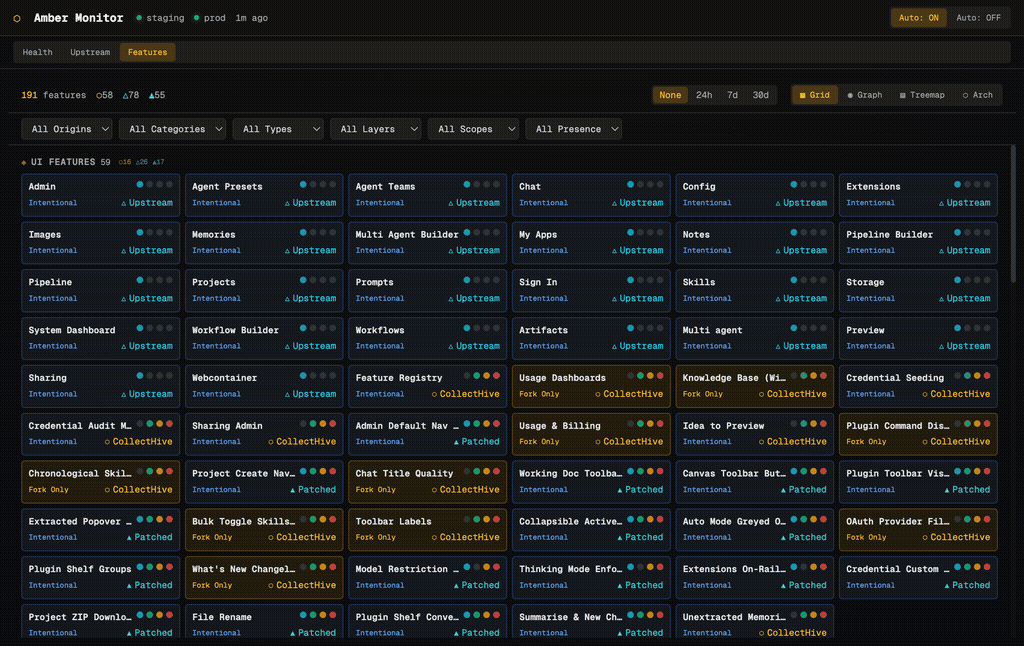This screenshot has height=646, width=1024.
Task: Open the Features tab
Action: [148, 52]
